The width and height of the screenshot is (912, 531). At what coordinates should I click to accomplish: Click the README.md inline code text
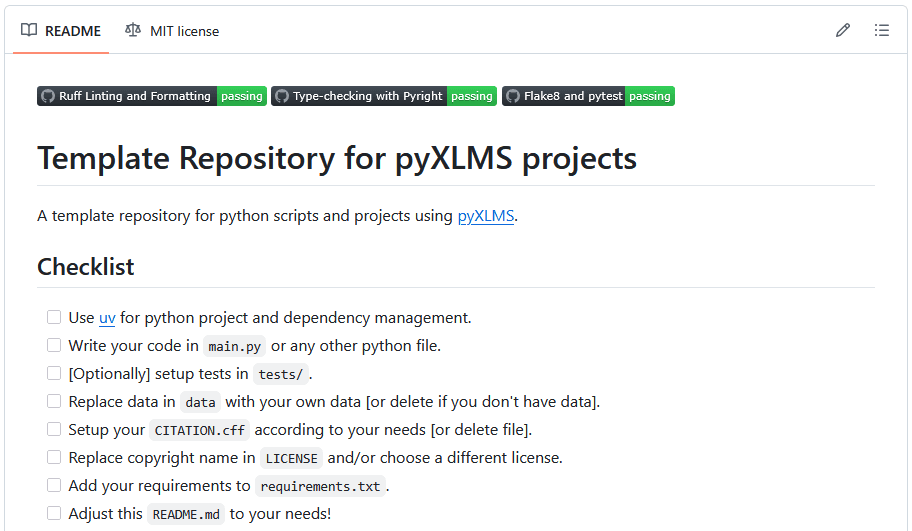point(186,515)
